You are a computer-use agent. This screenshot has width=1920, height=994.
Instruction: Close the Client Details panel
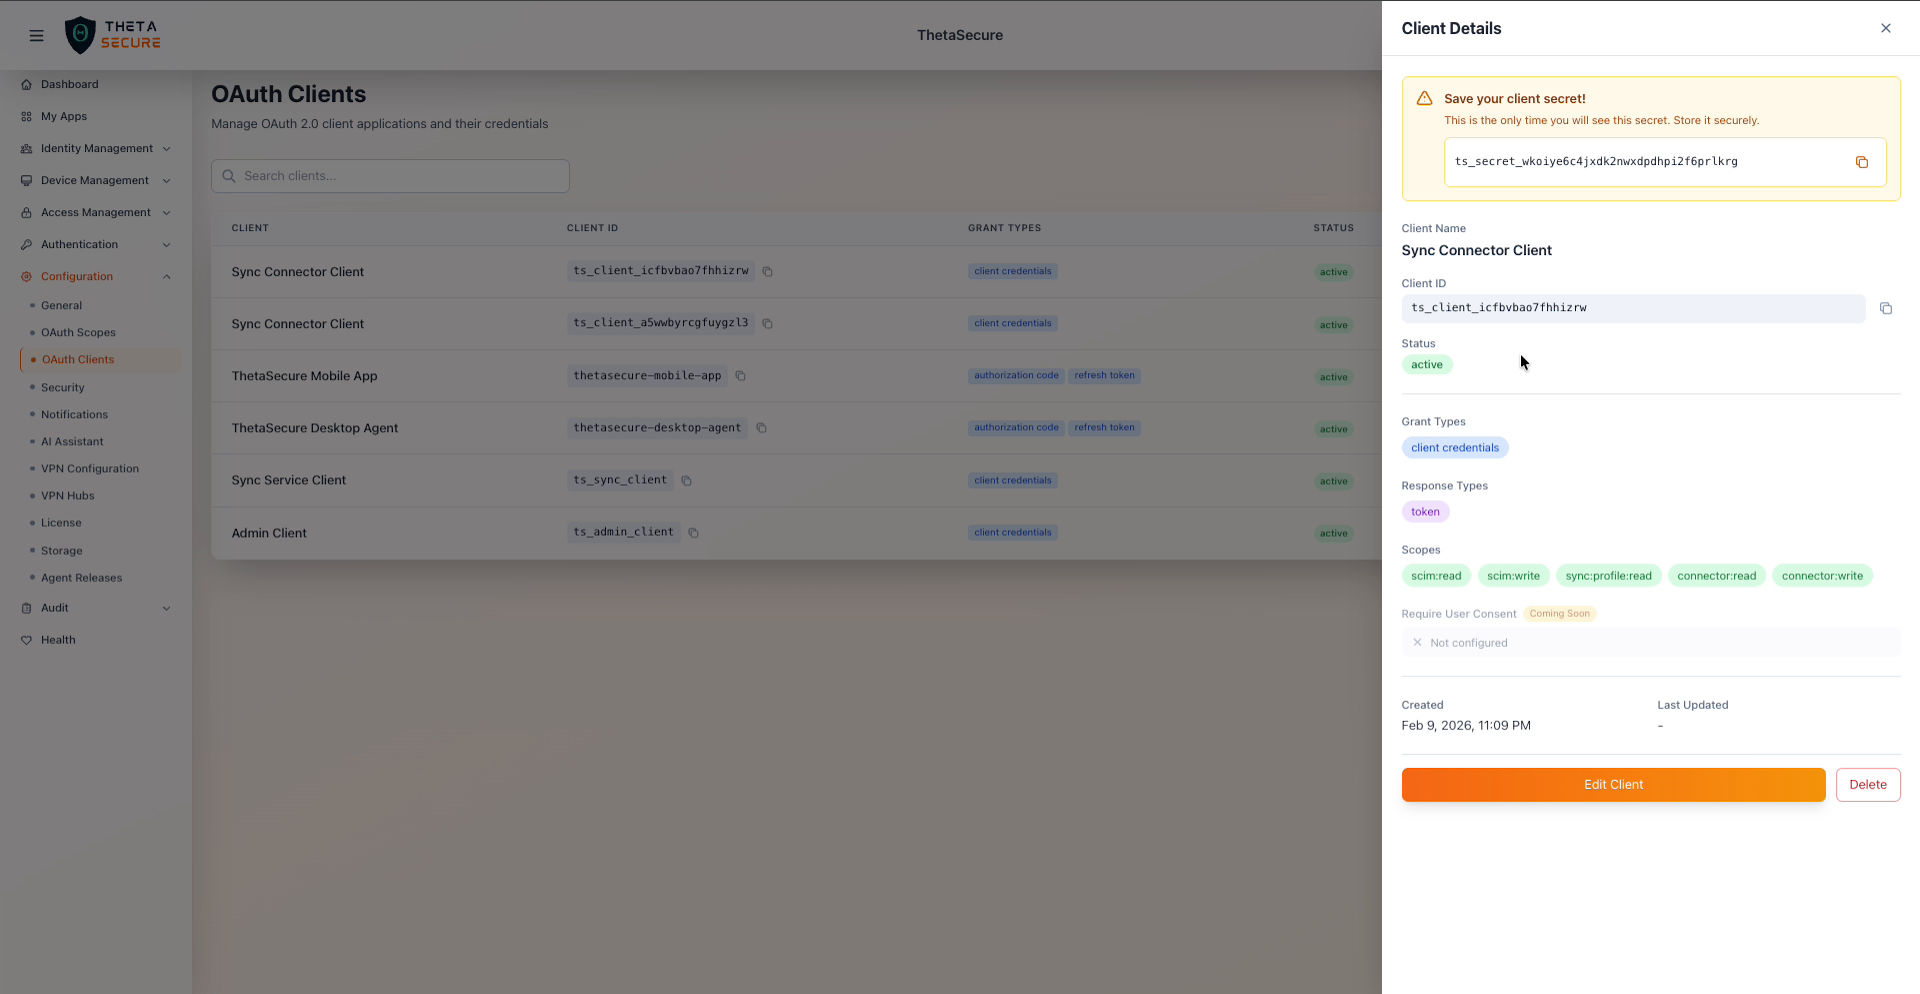tap(1886, 28)
